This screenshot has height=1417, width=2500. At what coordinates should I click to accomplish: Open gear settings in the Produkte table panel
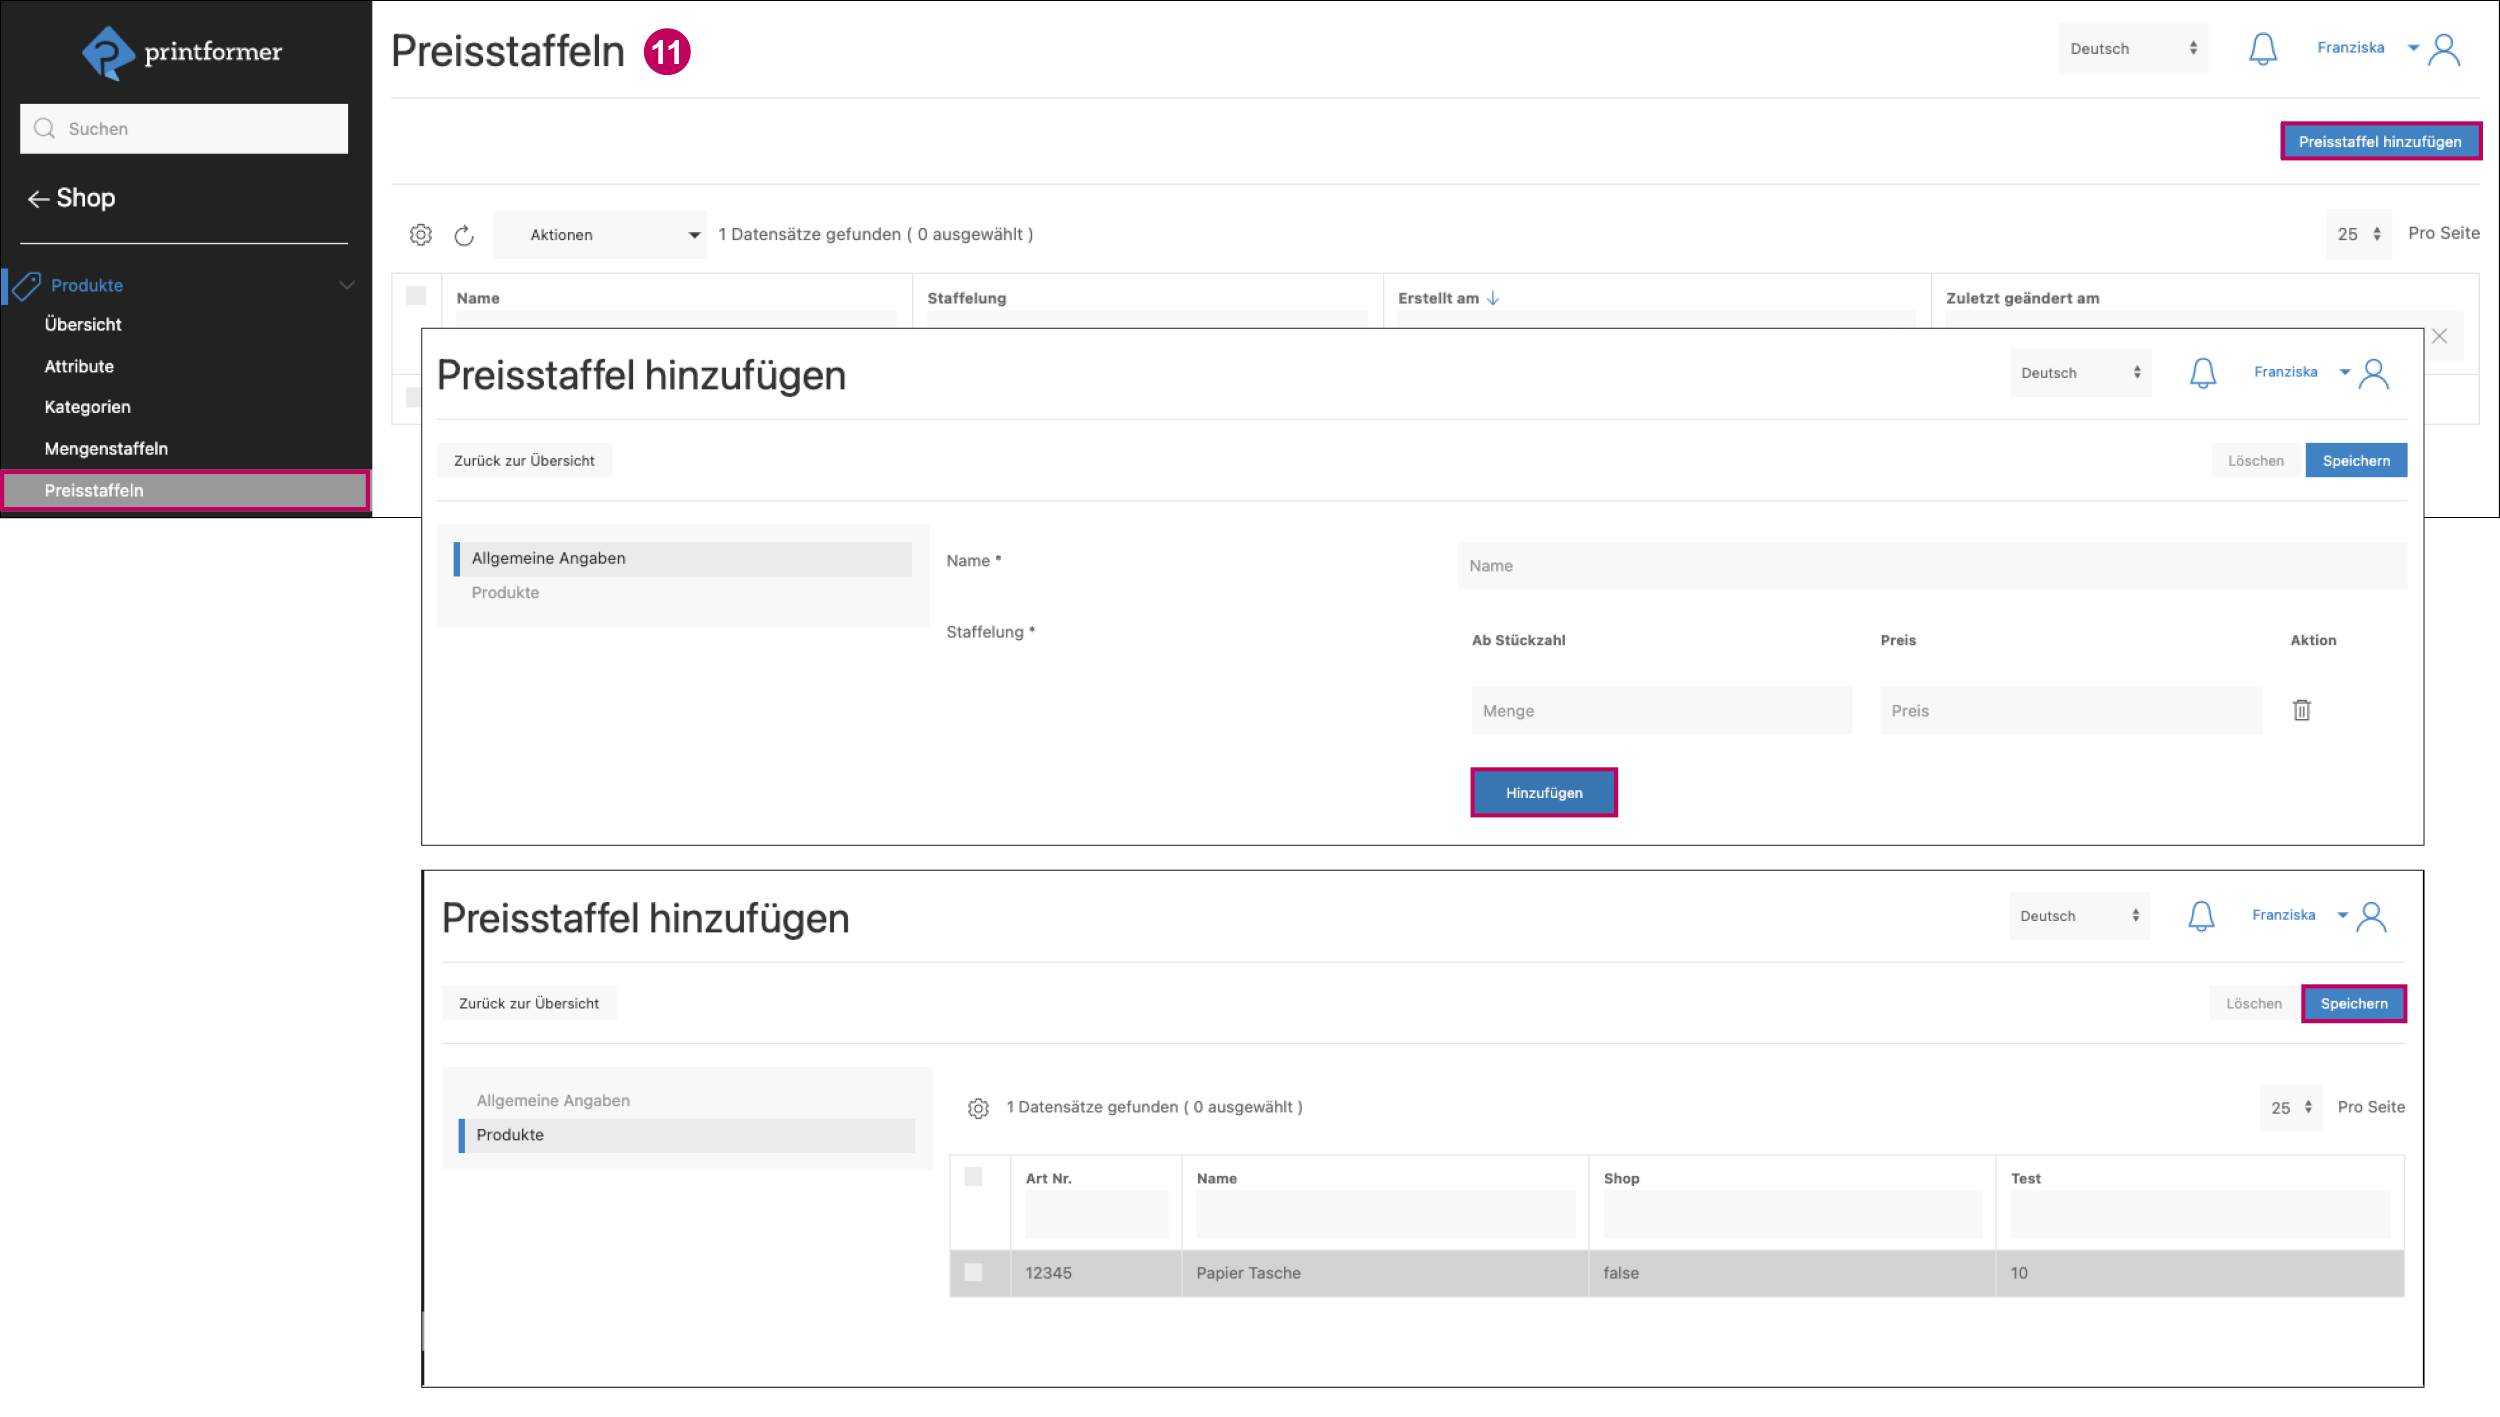[x=978, y=1108]
